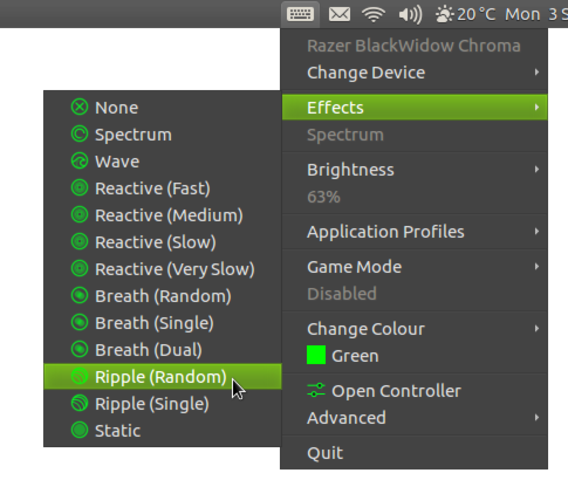Click the Wi-Fi network icon
The height and width of the screenshot is (480, 568).
pos(373,14)
